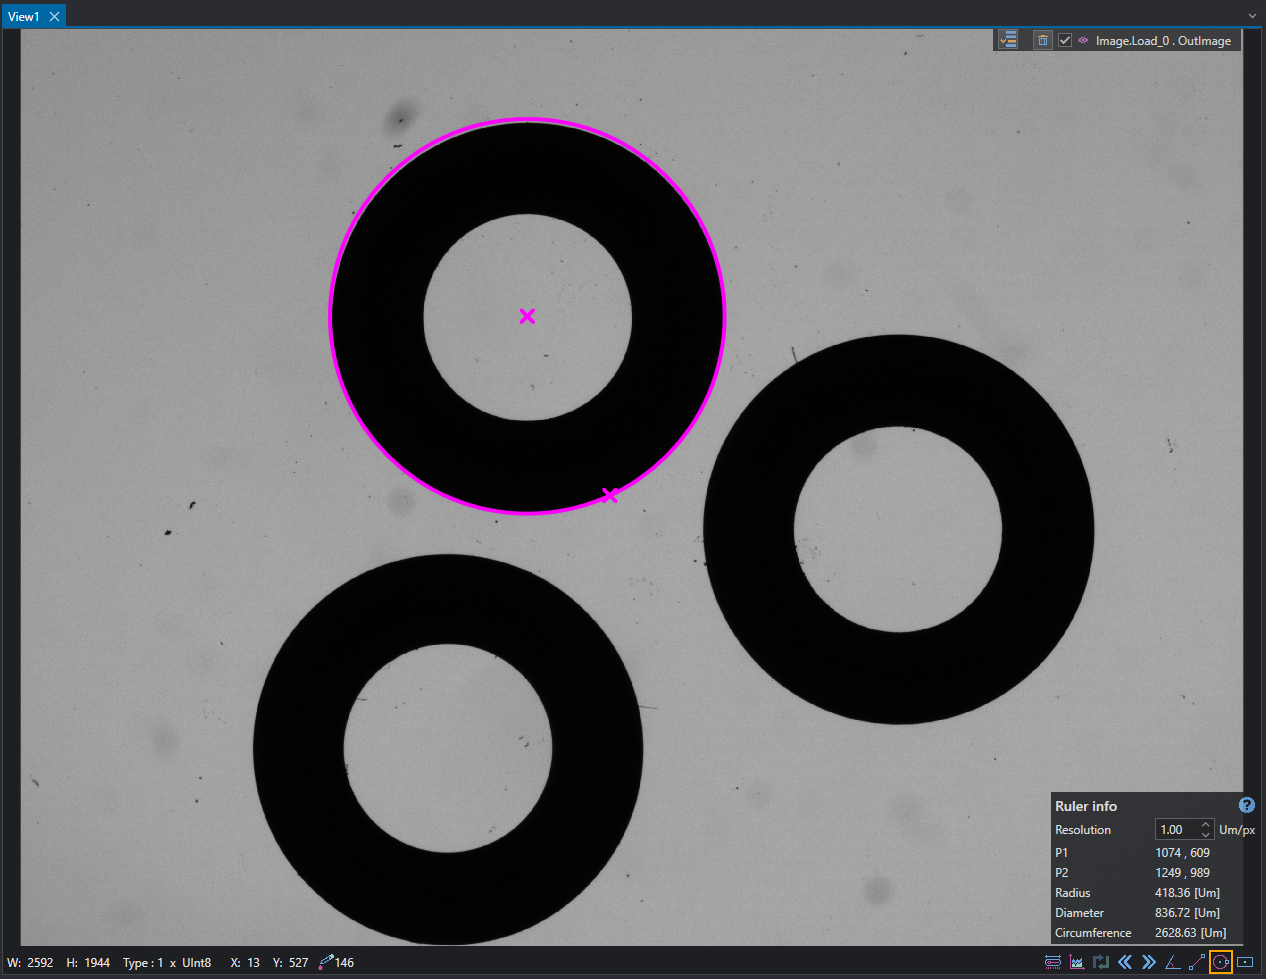Screen dimensions: 1266x979
Task: Delete image layer with trash icon
Action: pos(1043,41)
